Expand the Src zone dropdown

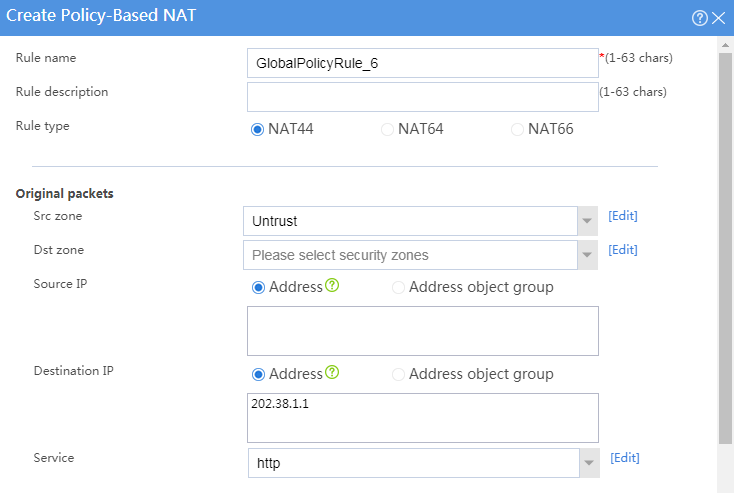pyautogui.click(x=587, y=221)
